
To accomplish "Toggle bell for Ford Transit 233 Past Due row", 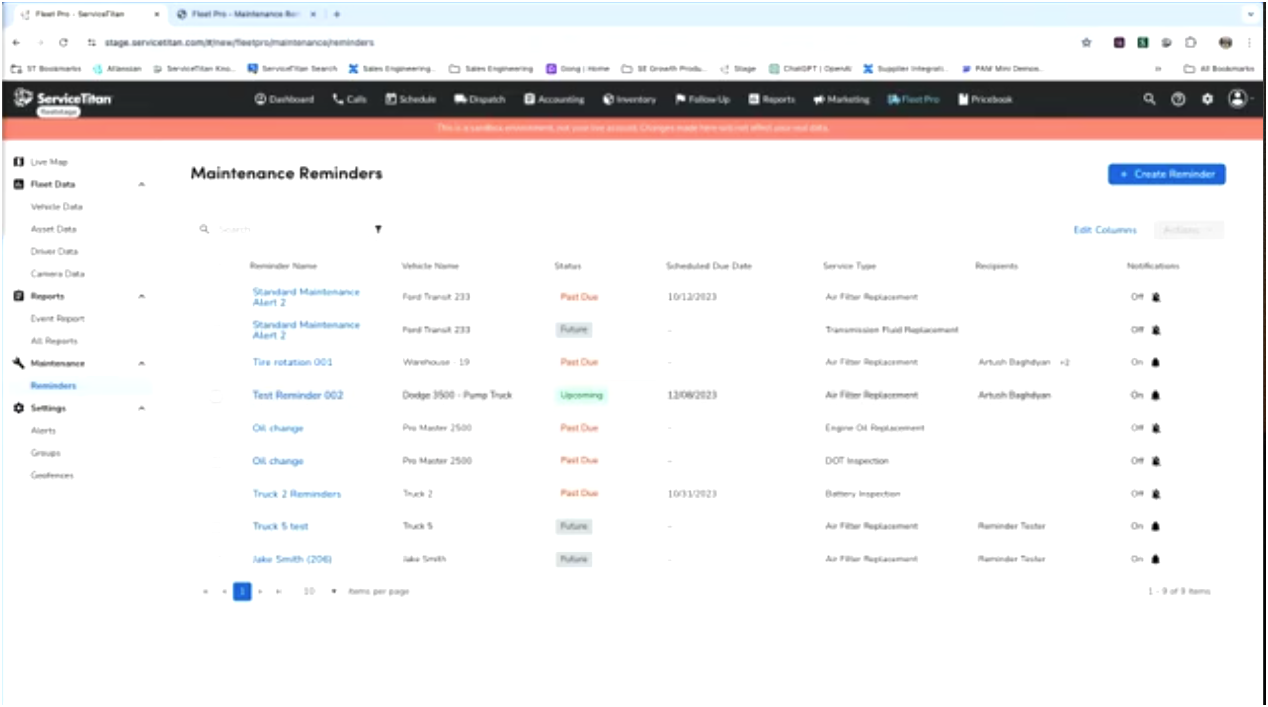I will [1156, 297].
